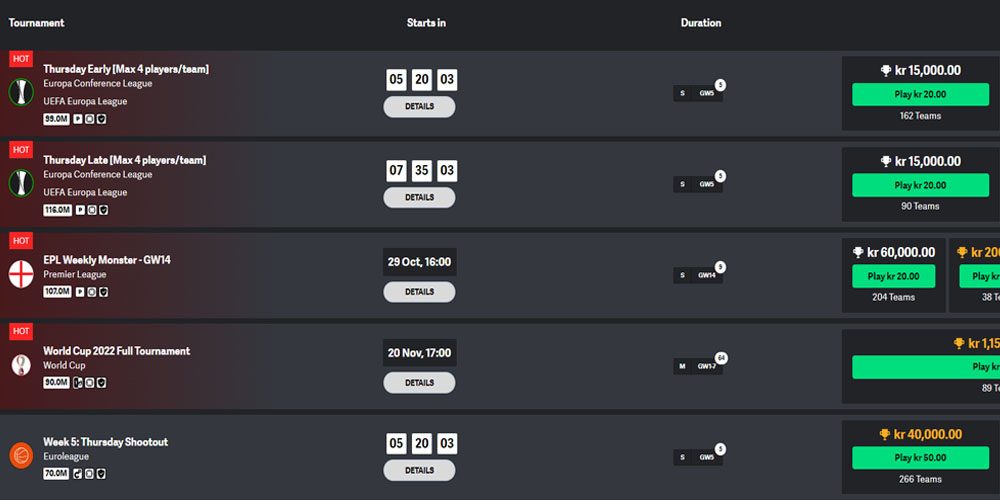Image resolution: width=1000 pixels, height=500 pixels.
Task: Click the England flag icon for EPL Weekly Monster
Action: [20, 274]
